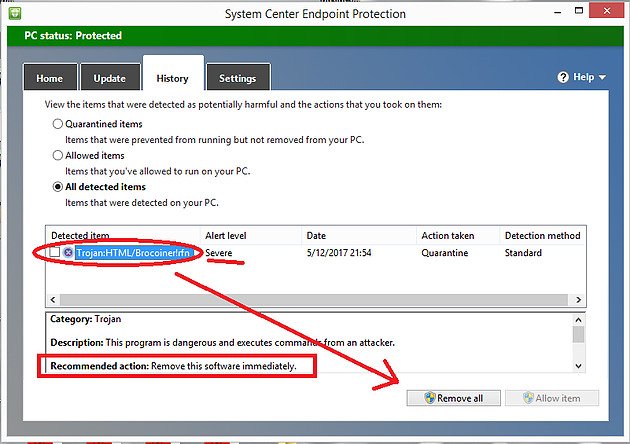Click the Remove all button
This screenshot has width=630, height=444.
pyautogui.click(x=454, y=398)
